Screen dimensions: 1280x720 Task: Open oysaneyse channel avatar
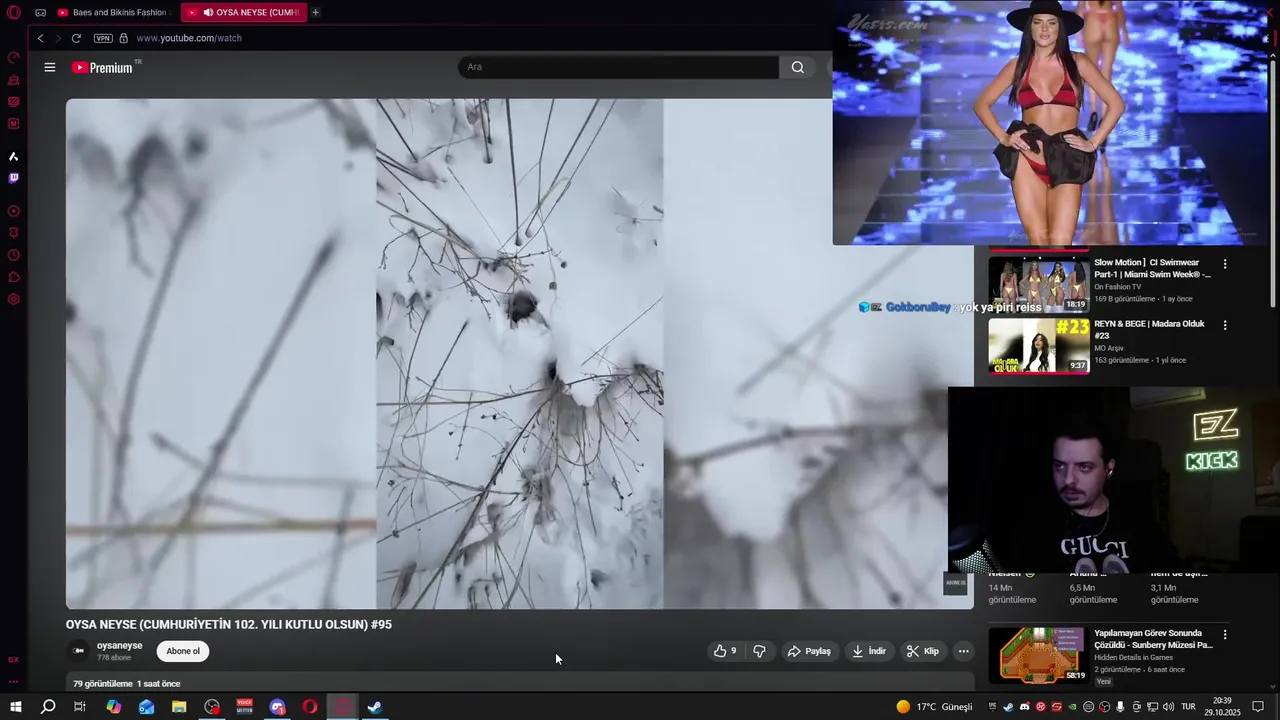(x=78, y=651)
